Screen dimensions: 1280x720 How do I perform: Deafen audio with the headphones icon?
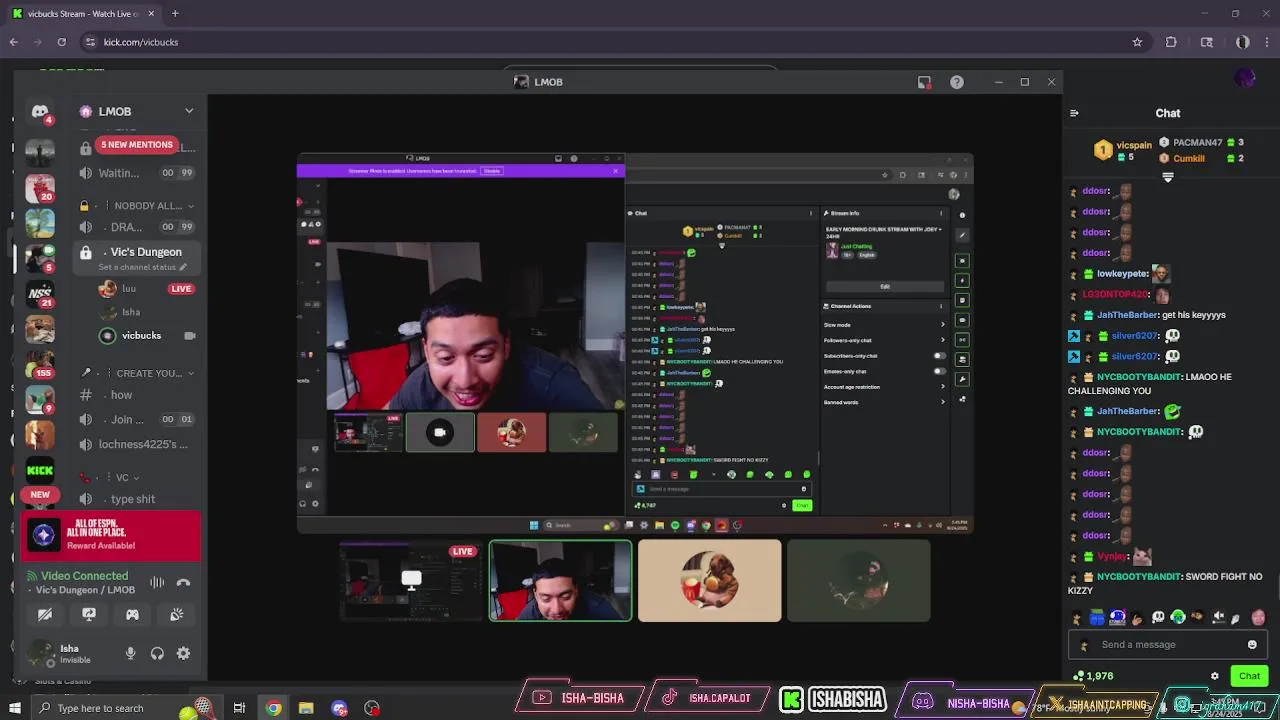[157, 653]
